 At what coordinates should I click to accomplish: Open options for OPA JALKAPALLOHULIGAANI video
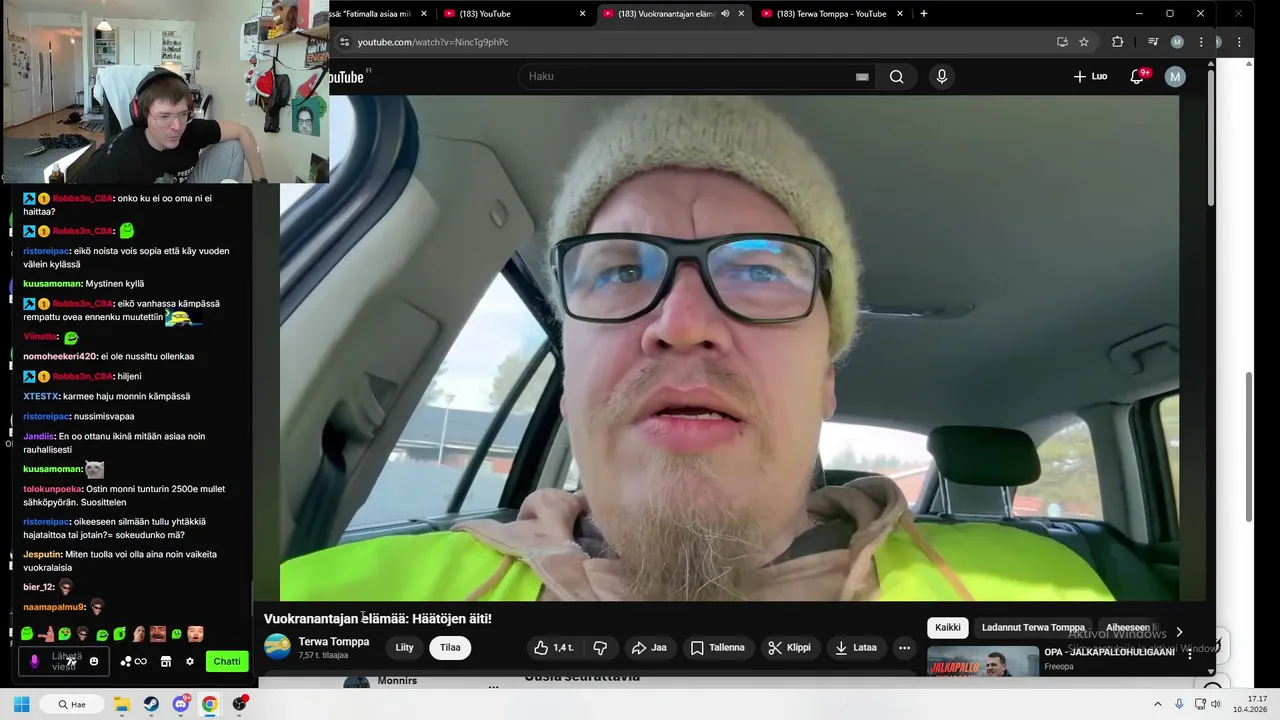click(1189, 654)
